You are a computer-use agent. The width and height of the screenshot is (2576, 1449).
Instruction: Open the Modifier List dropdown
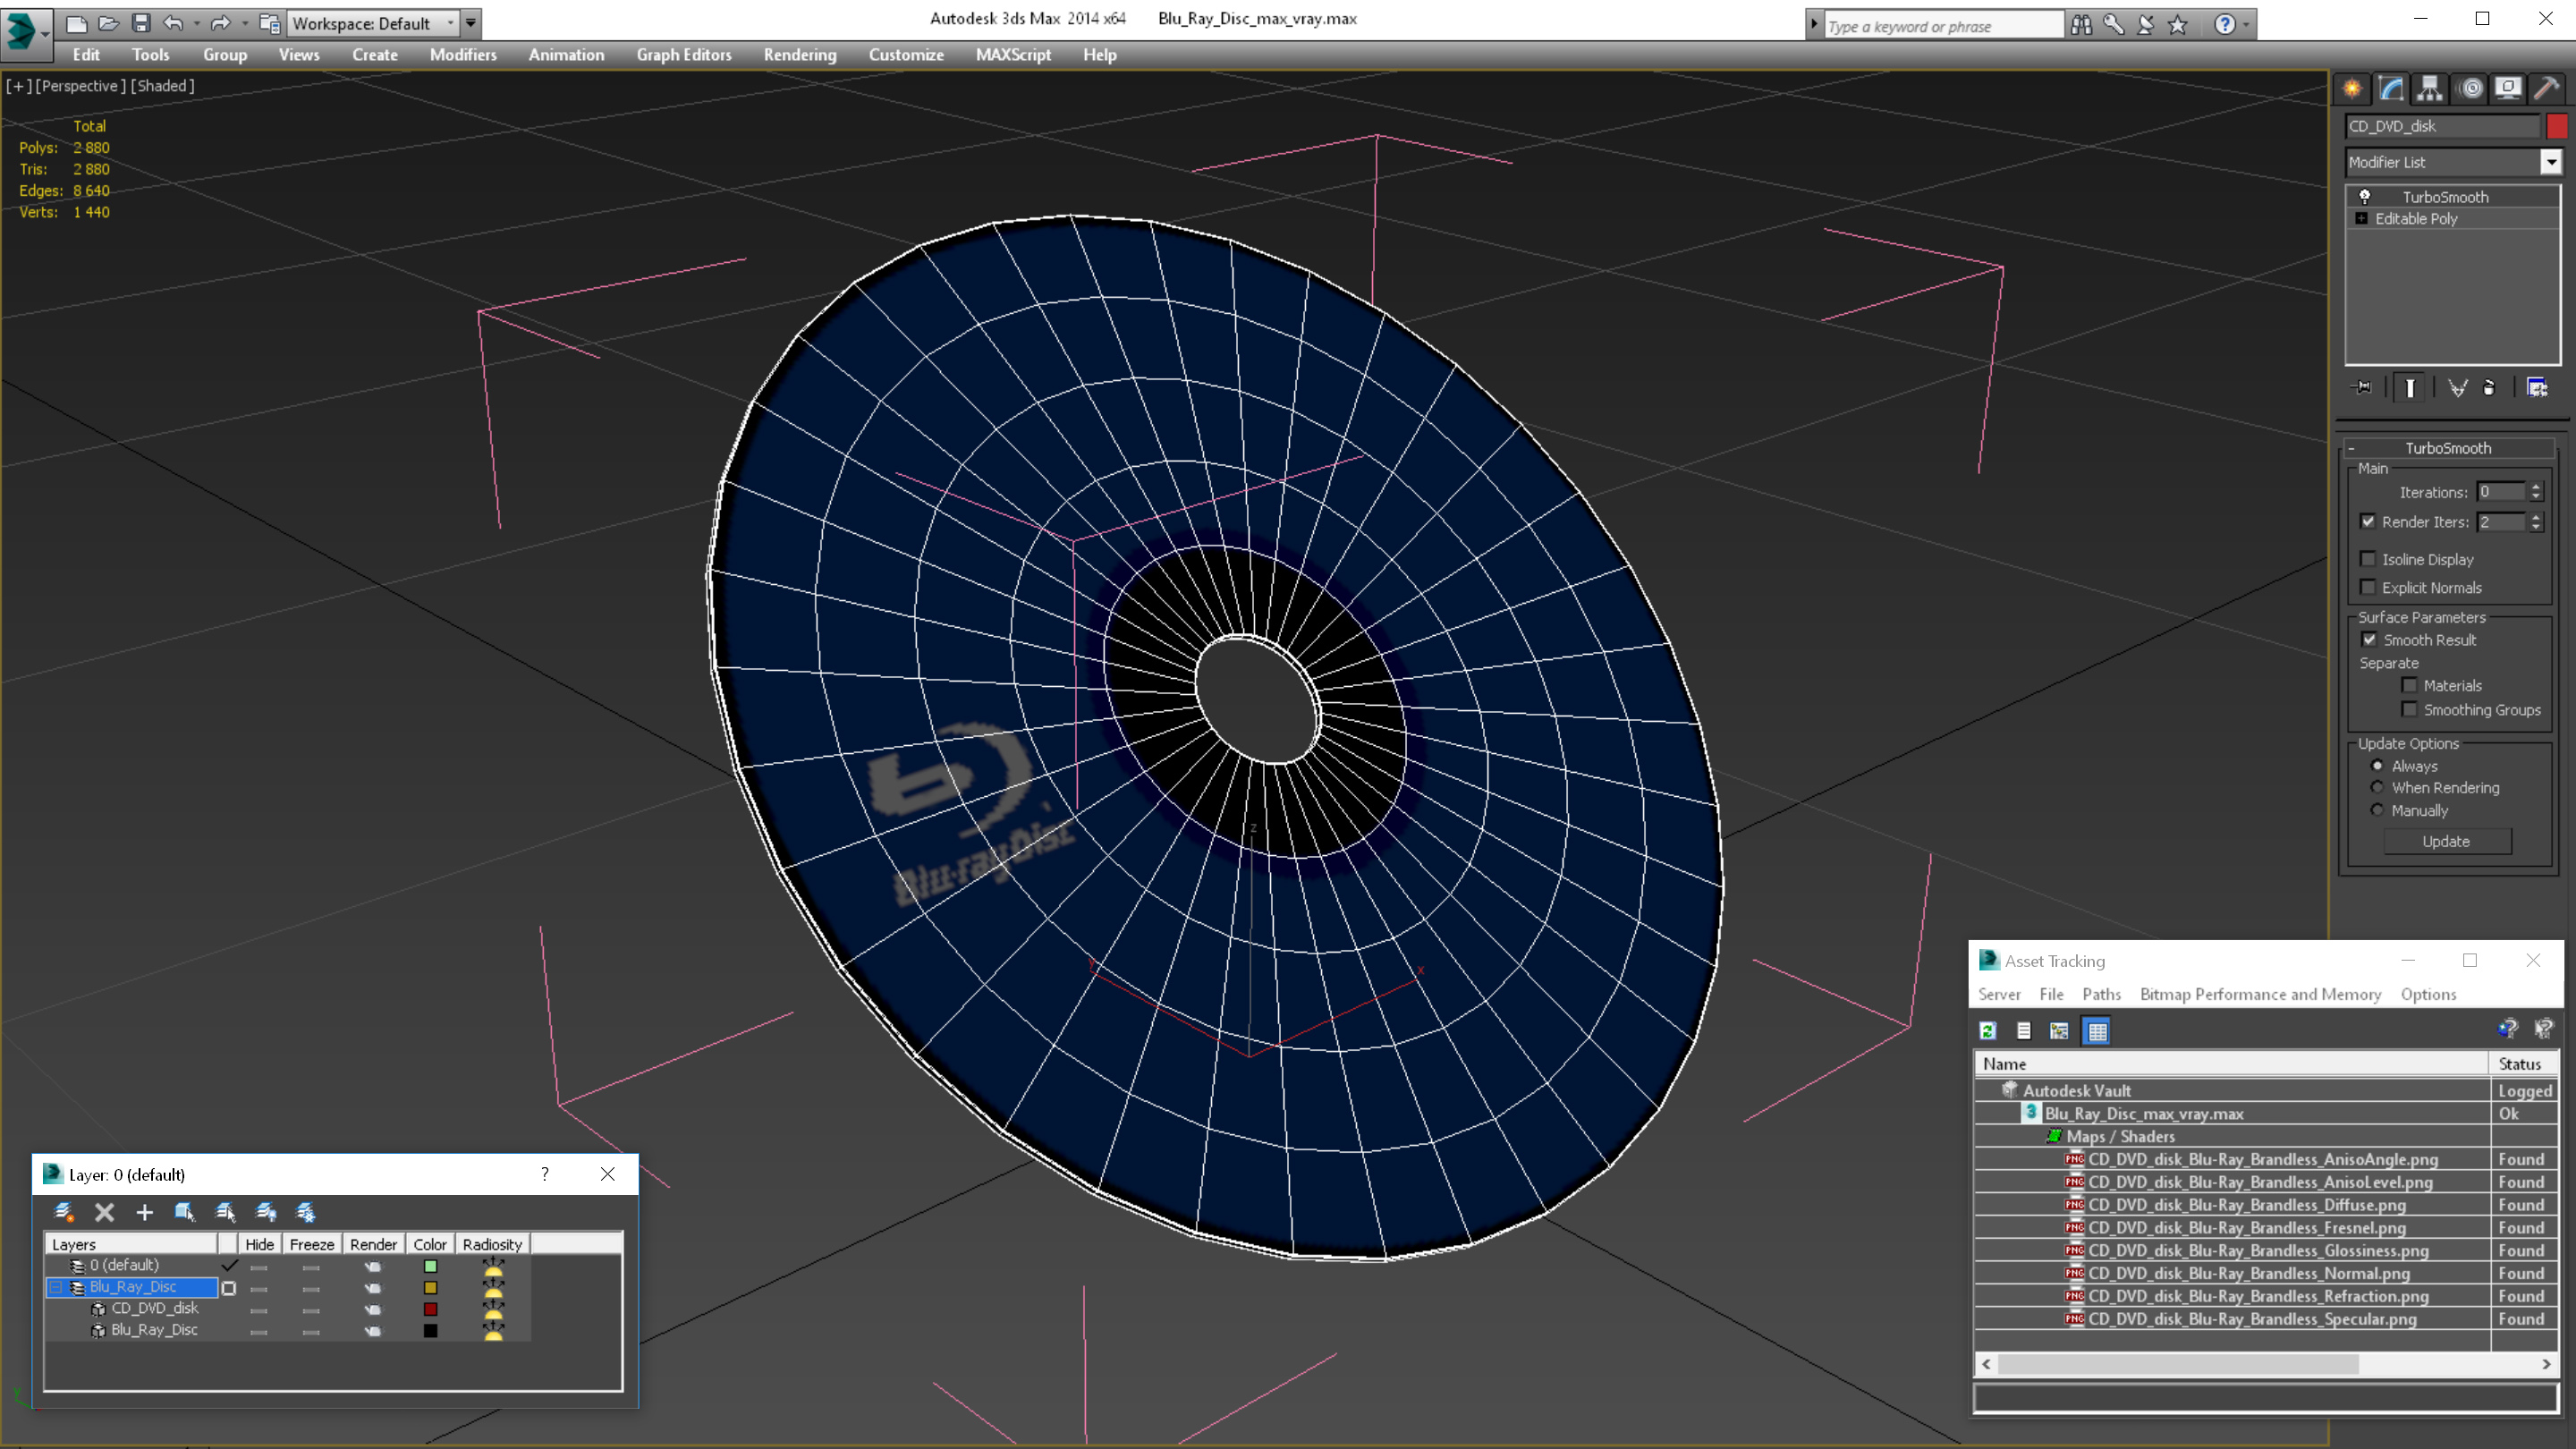pyautogui.click(x=2551, y=162)
